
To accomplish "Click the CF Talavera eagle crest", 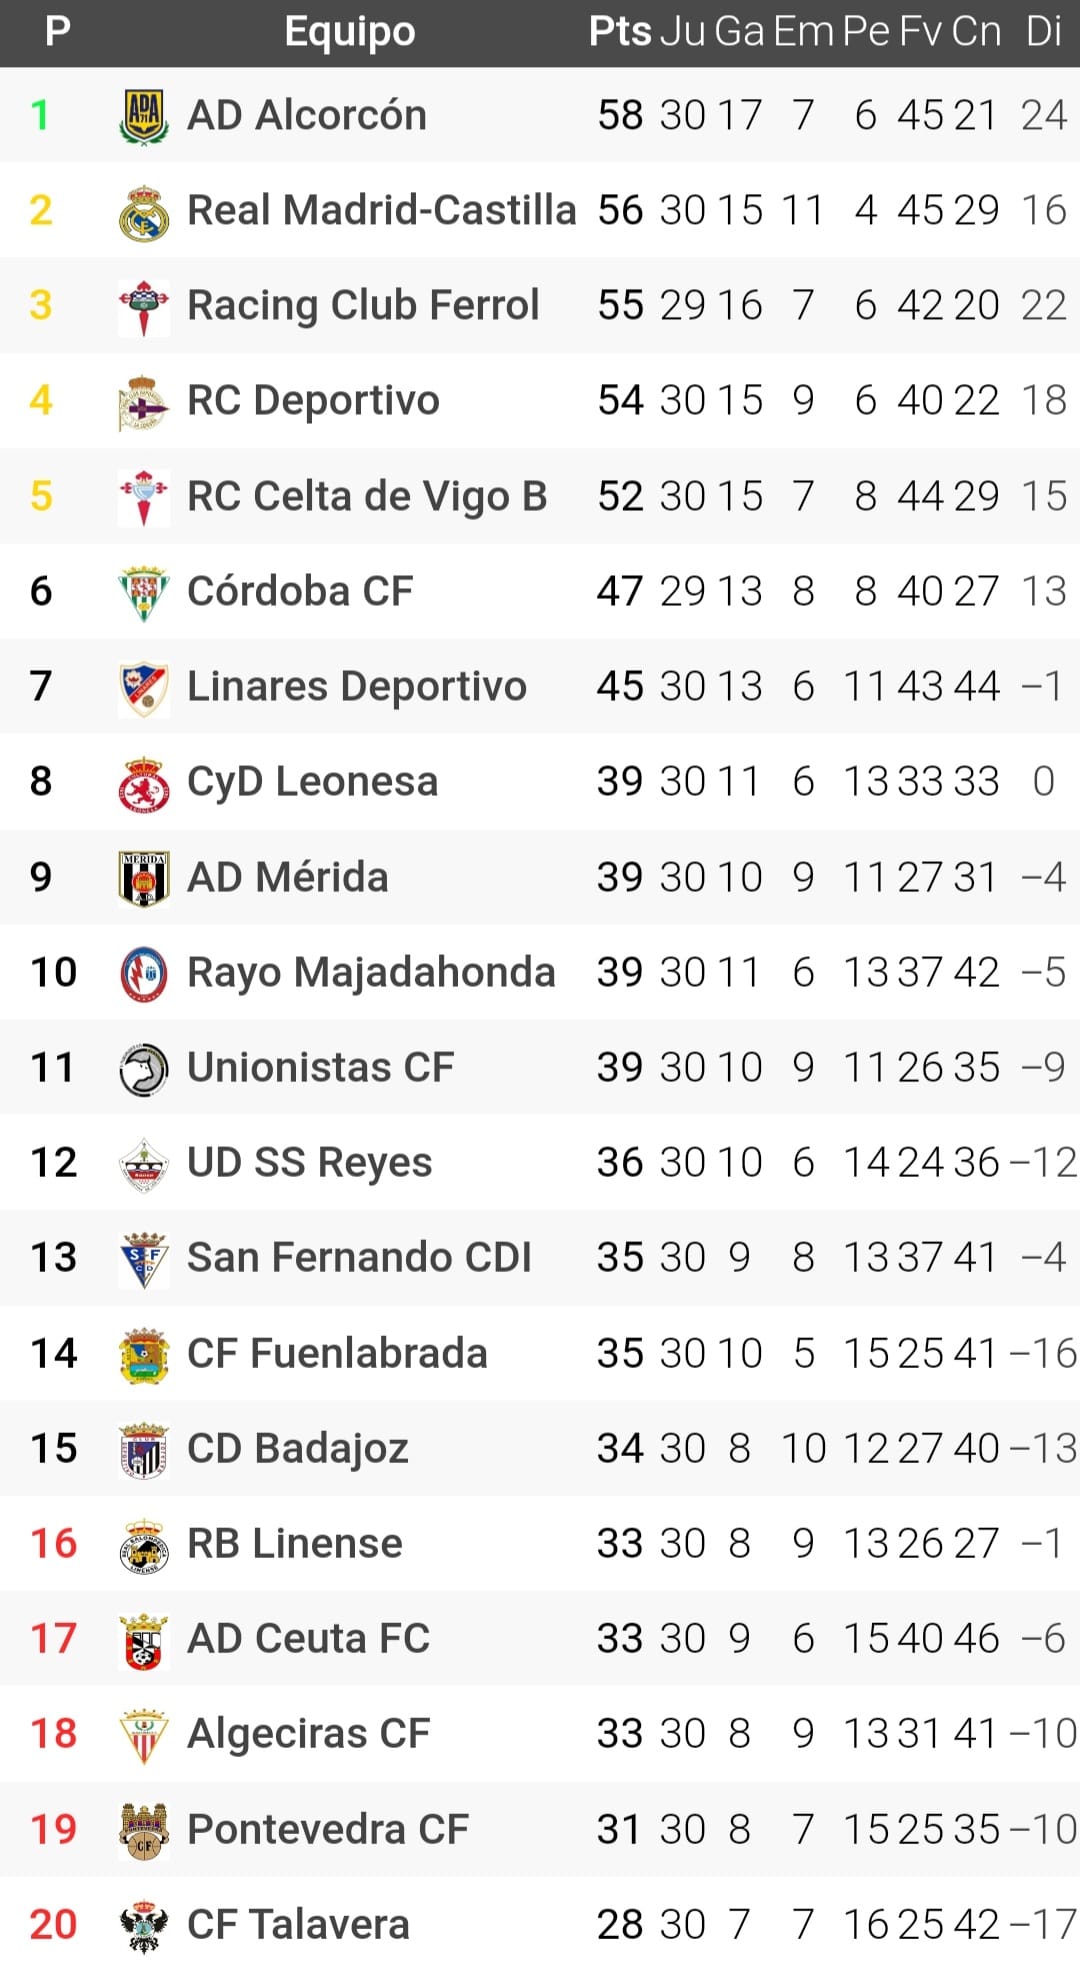I will 144,1925.
